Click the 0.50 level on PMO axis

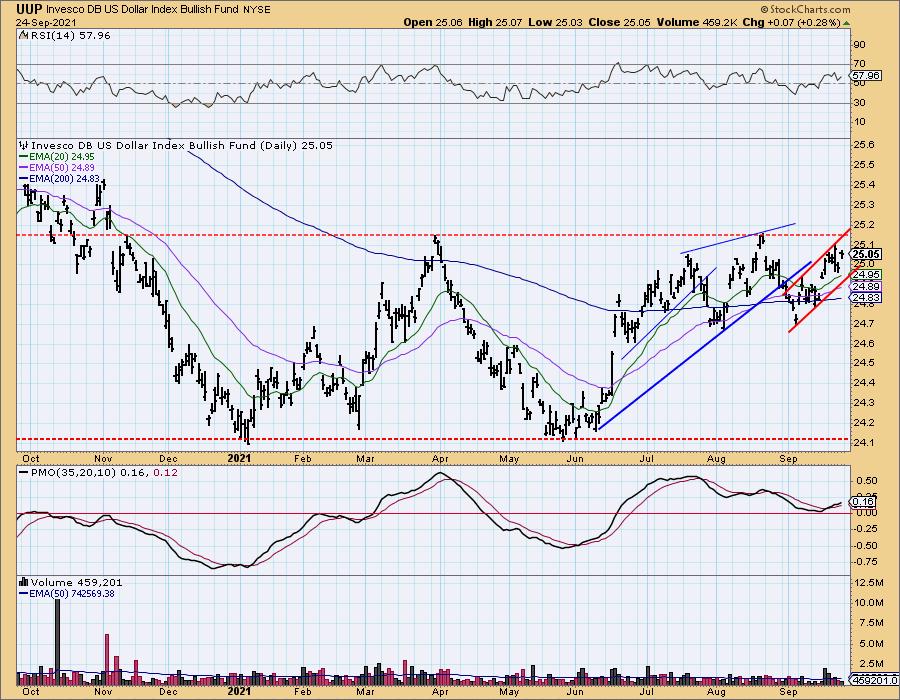(x=866, y=481)
